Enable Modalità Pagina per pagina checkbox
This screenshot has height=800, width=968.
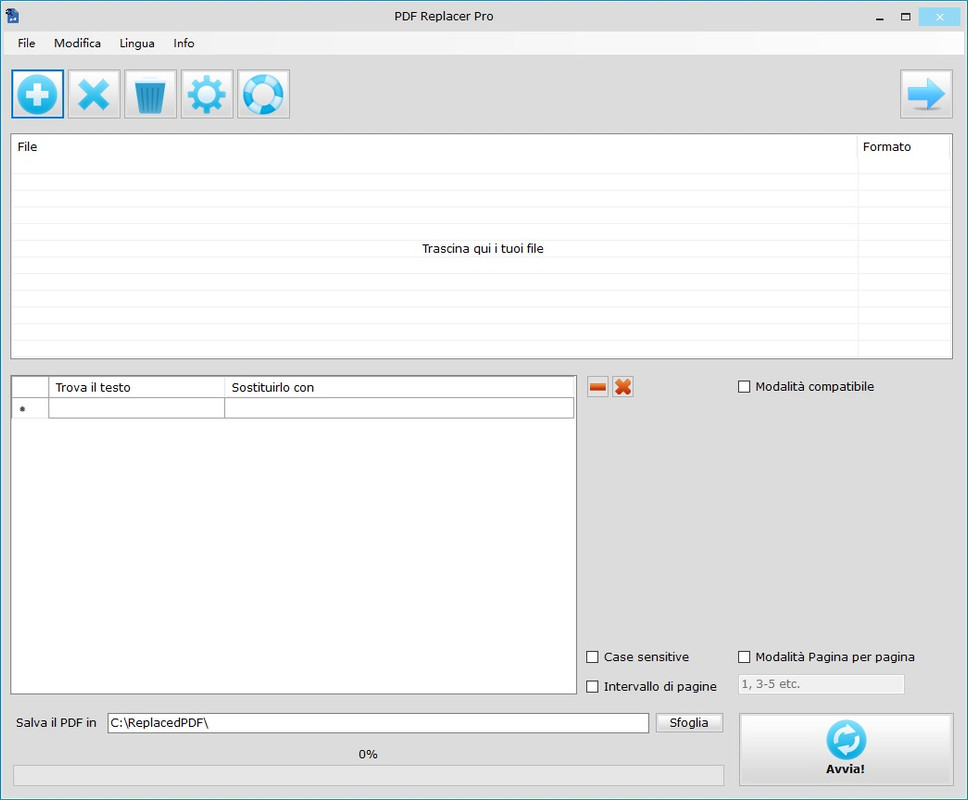744,657
